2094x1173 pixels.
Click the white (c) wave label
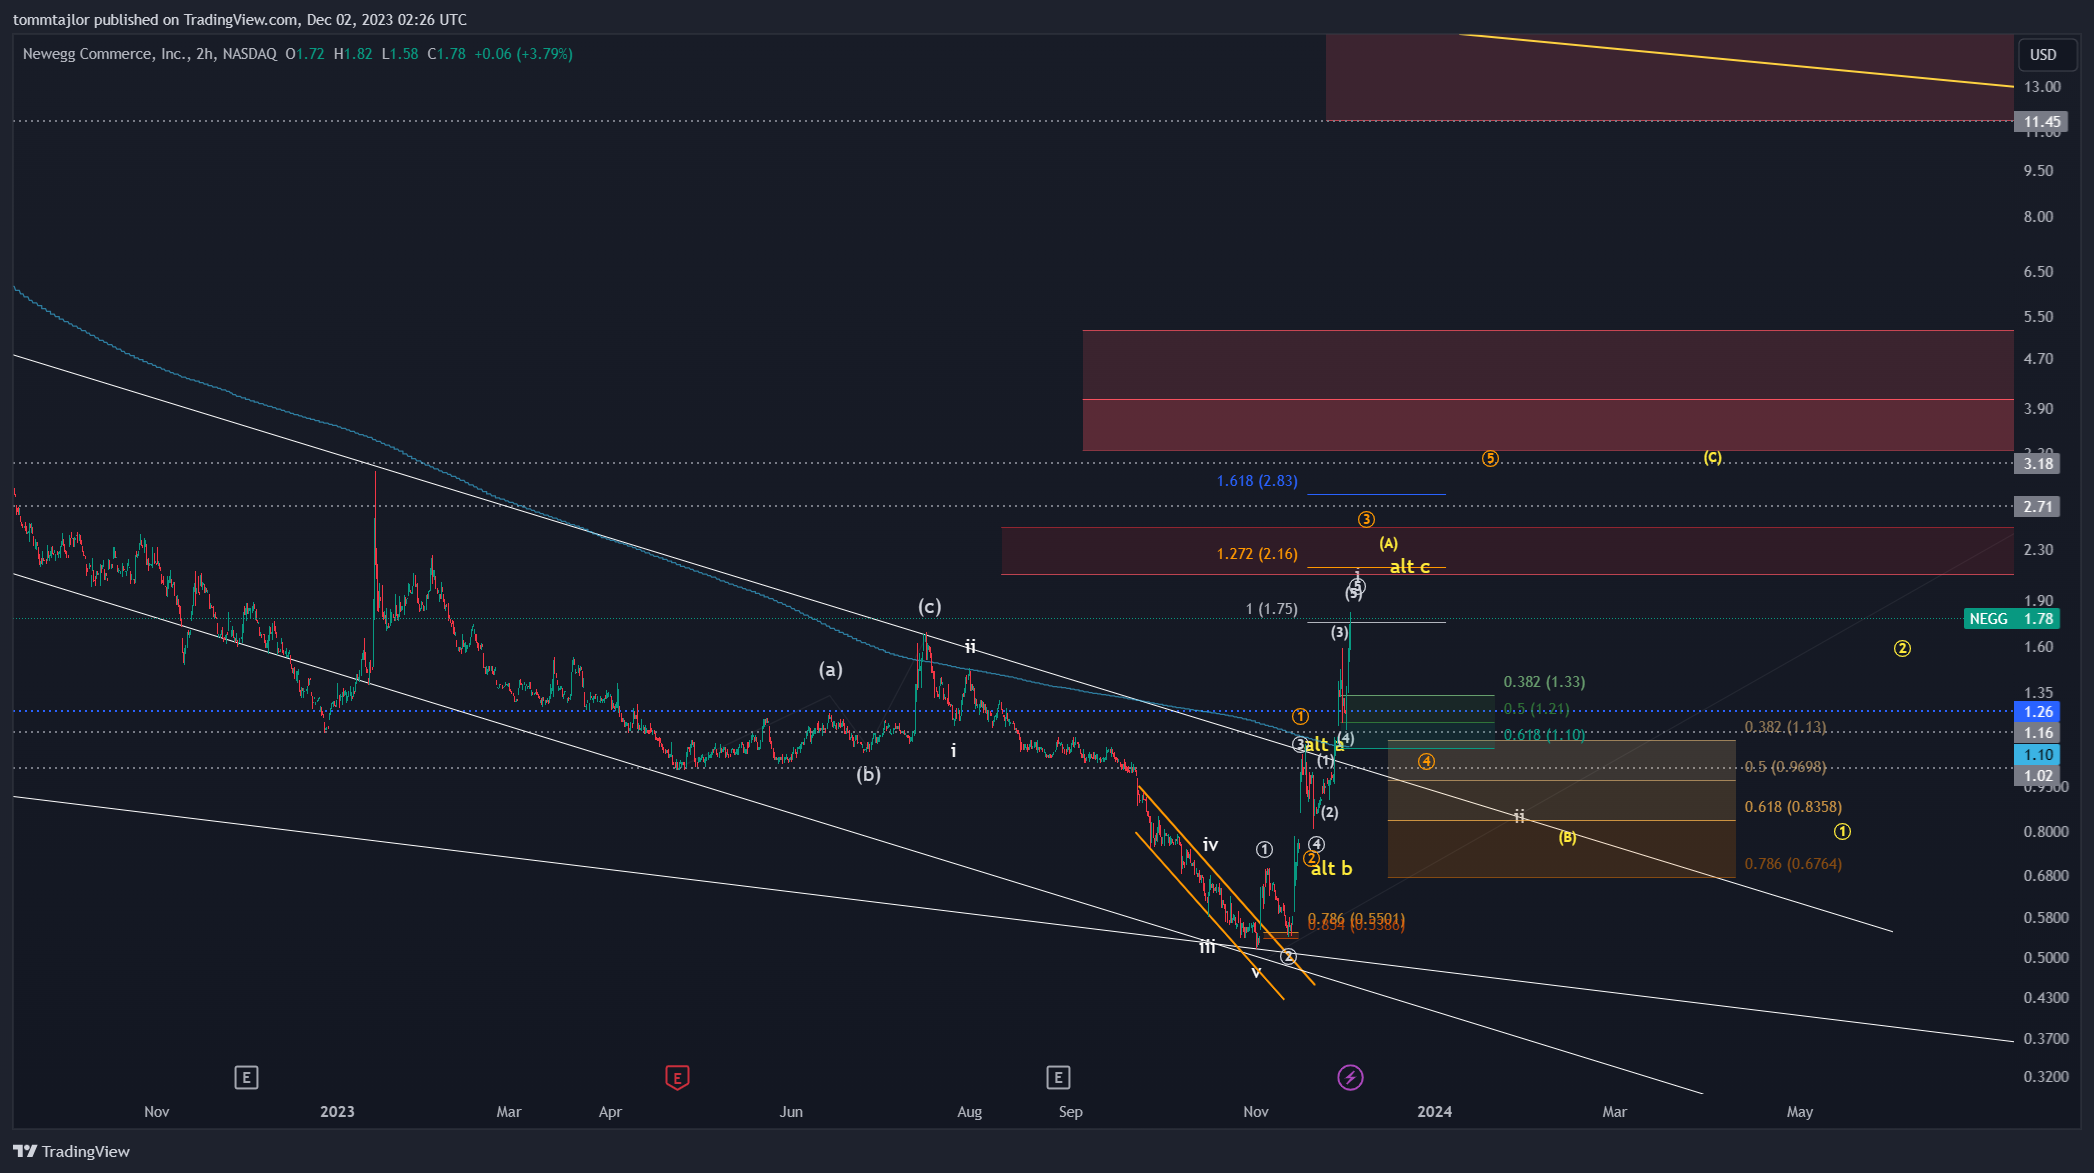[x=930, y=607]
